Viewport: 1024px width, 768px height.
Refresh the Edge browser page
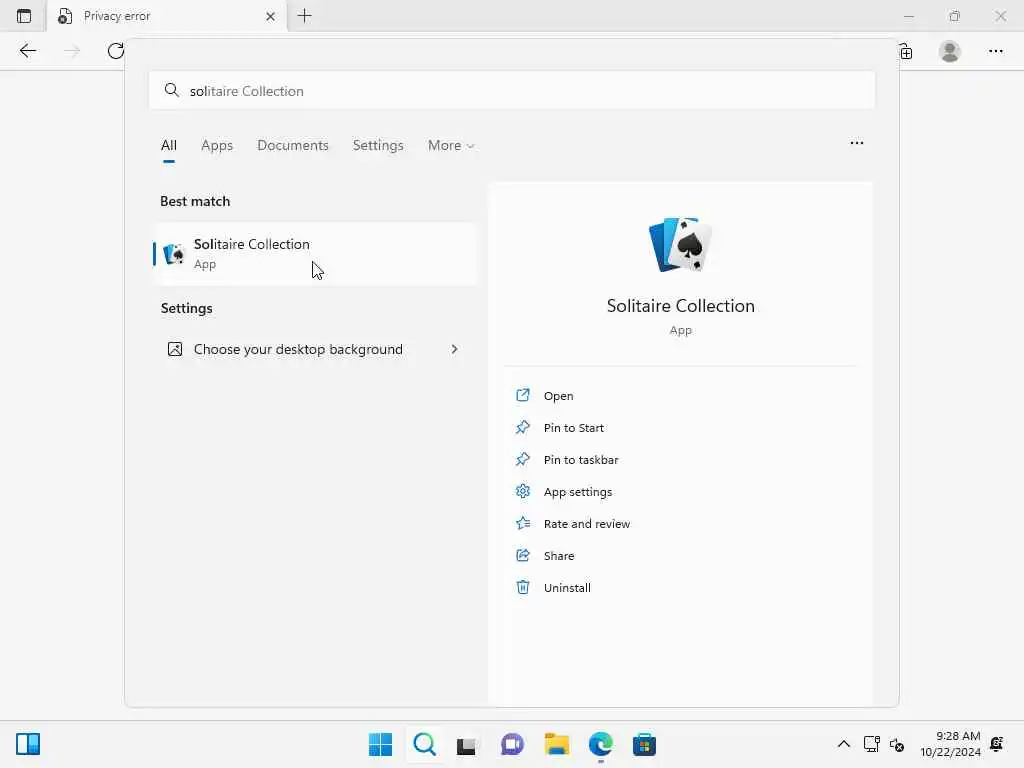(116, 51)
